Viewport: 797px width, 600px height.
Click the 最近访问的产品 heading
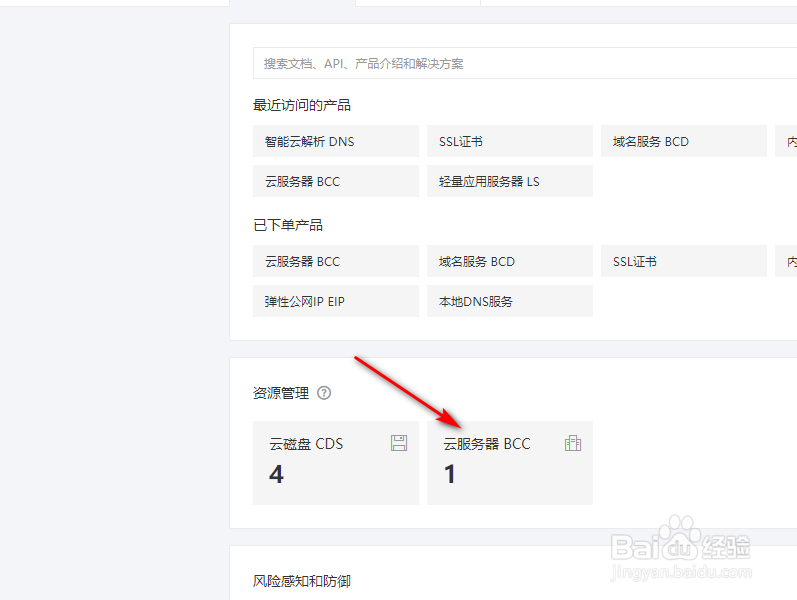(x=302, y=105)
